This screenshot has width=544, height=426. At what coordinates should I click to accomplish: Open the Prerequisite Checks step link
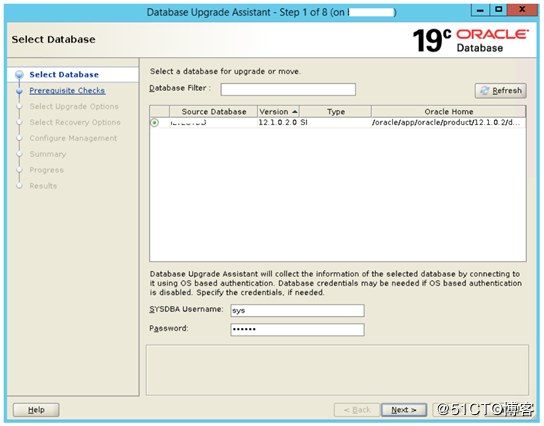67,91
